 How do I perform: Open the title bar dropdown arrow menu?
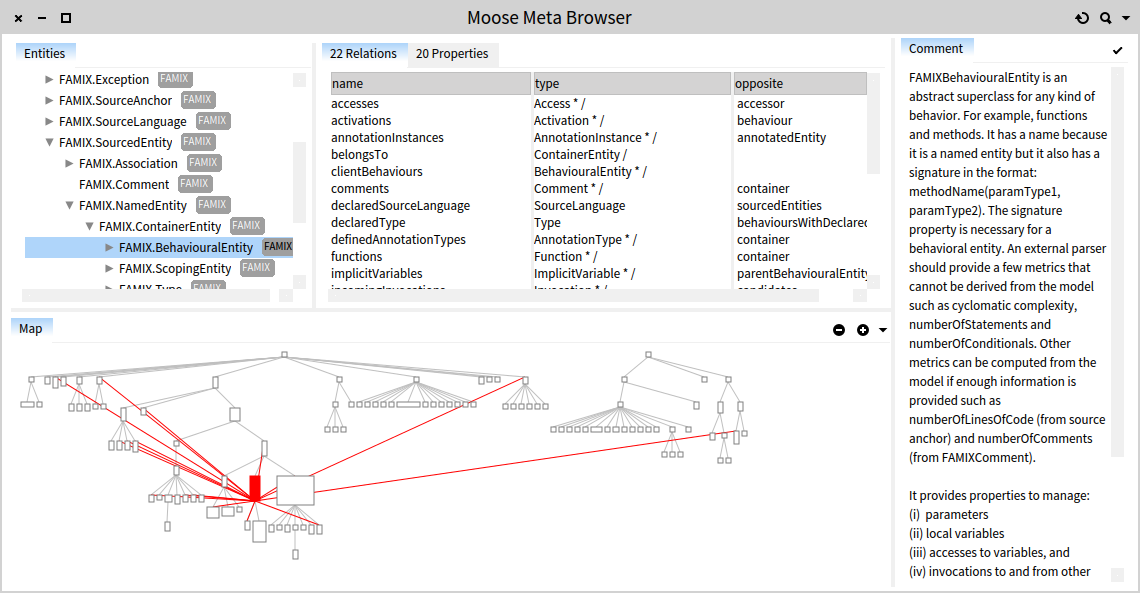click(x=1126, y=18)
